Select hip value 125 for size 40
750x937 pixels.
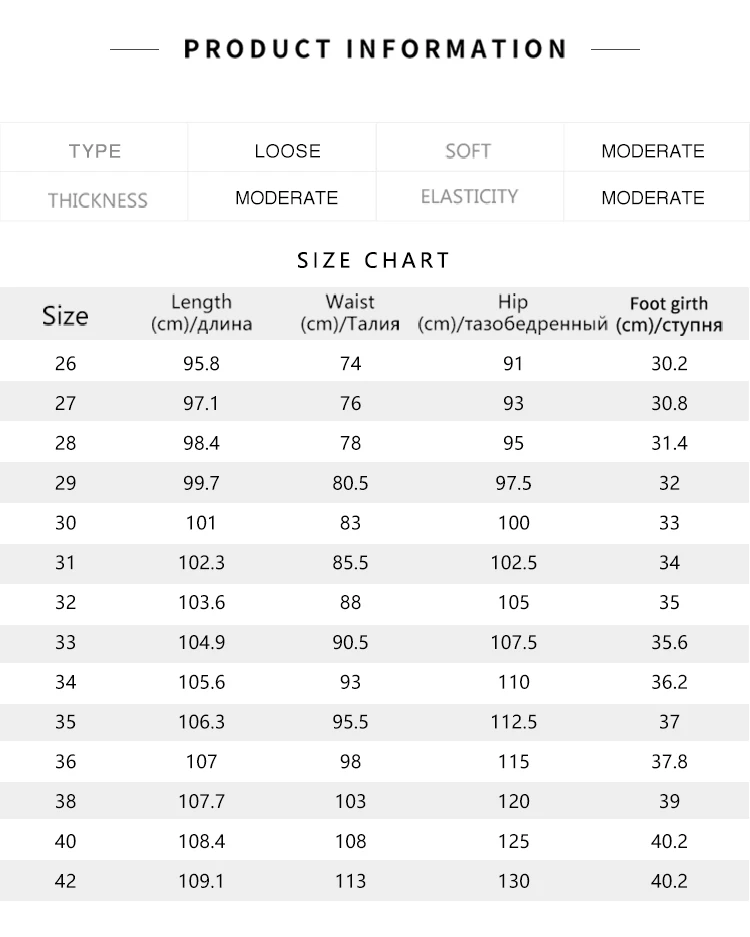point(514,841)
